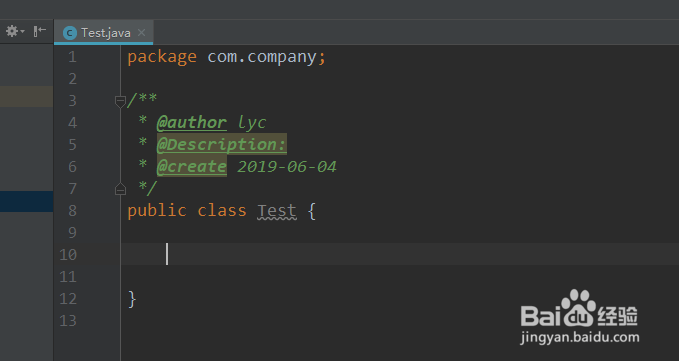Click the Test class name
679x361 pixels.
click(277, 211)
